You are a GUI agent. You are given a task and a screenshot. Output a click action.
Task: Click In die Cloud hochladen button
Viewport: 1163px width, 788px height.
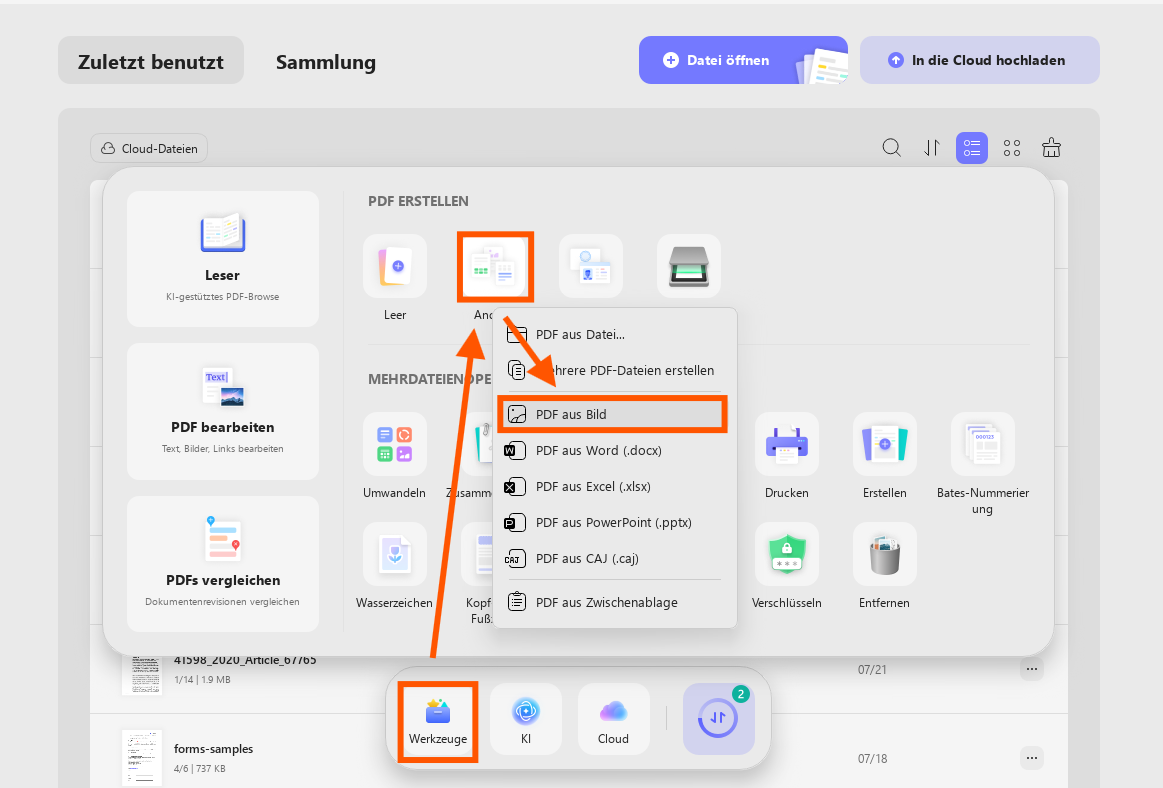[x=980, y=60]
